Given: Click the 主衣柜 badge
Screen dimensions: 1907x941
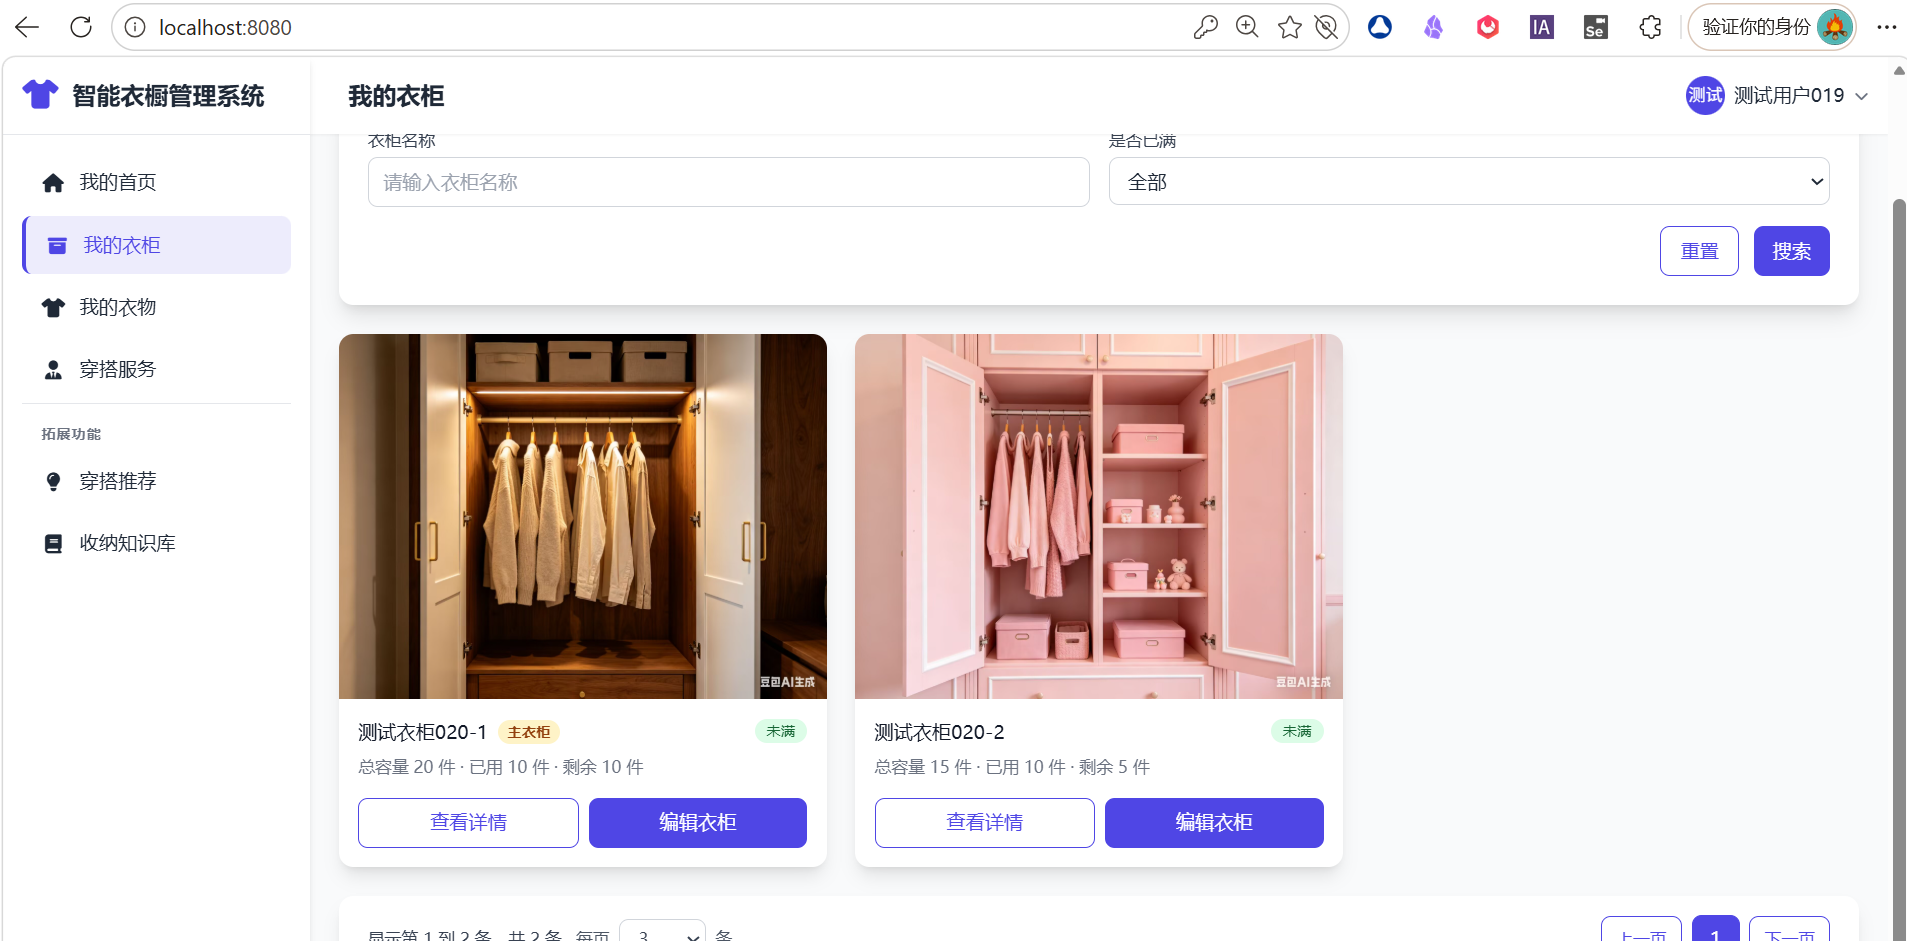Looking at the screenshot, I should pyautogui.click(x=529, y=732).
